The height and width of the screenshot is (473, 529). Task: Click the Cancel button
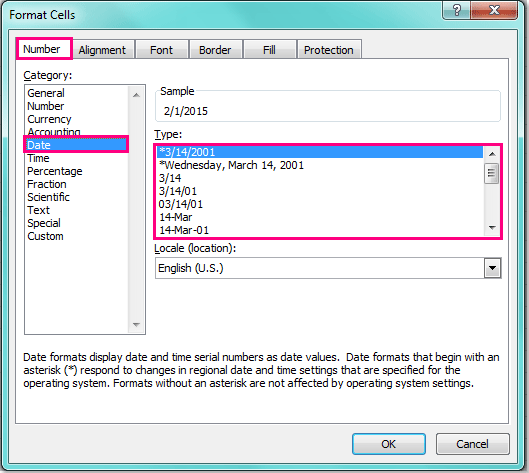pyautogui.click(x=472, y=444)
